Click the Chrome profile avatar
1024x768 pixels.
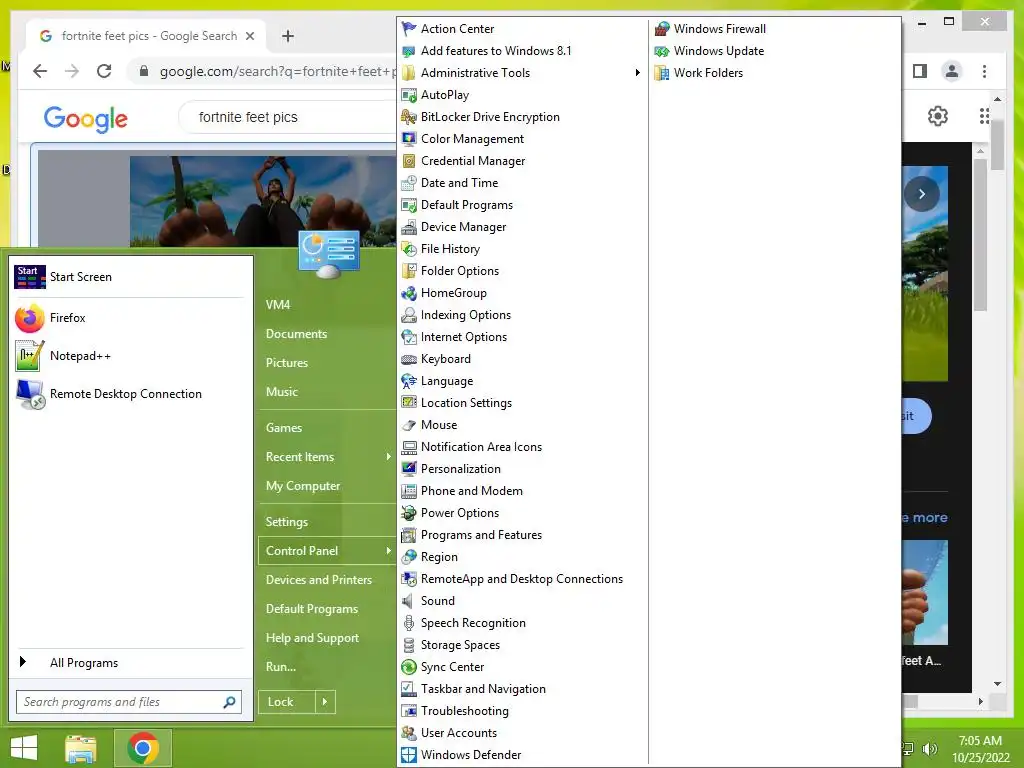(952, 71)
